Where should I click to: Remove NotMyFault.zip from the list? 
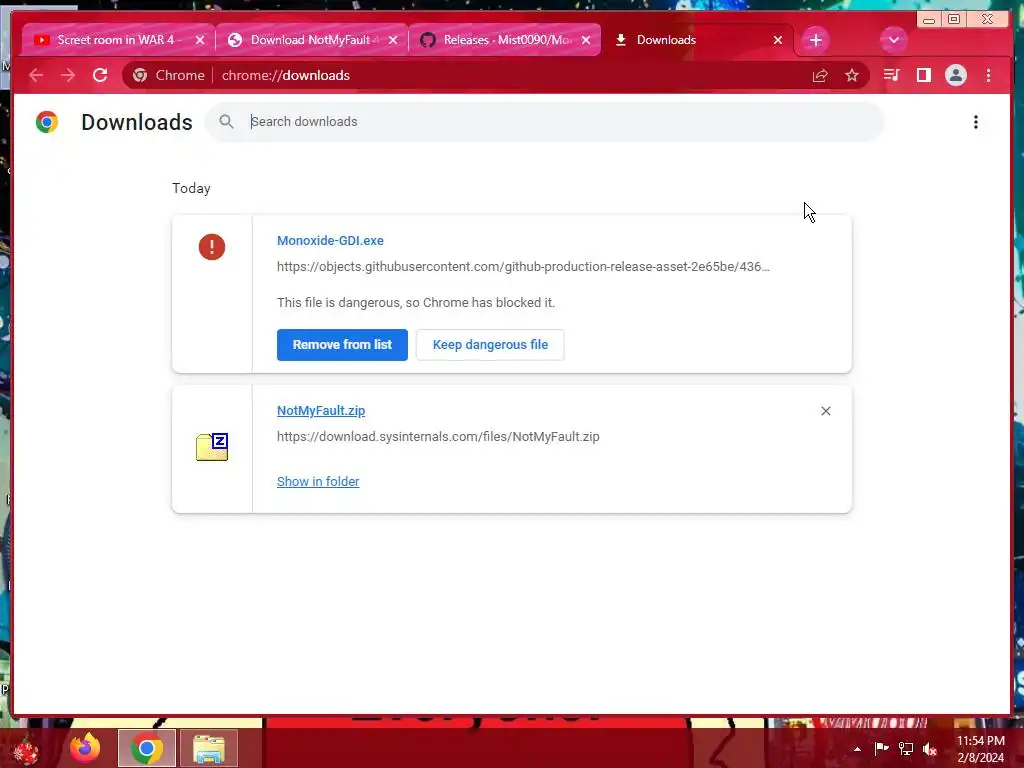(825, 411)
